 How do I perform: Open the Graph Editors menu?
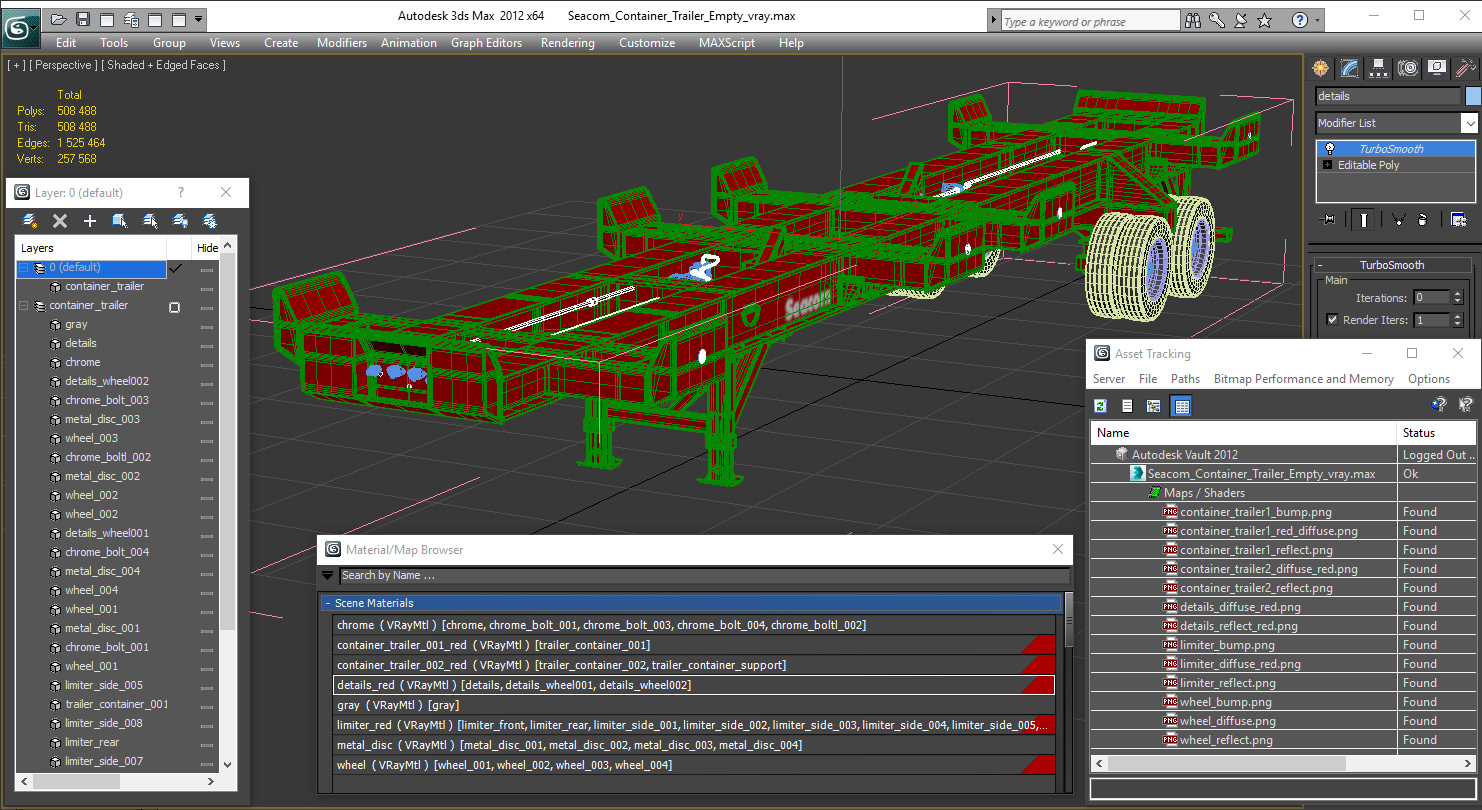(x=486, y=43)
